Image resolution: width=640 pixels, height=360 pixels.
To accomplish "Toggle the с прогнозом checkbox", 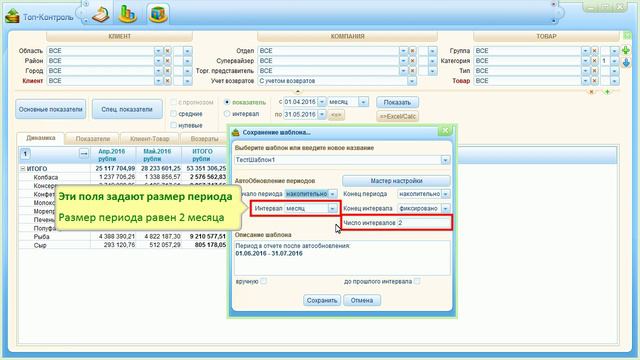I will [x=173, y=102].
